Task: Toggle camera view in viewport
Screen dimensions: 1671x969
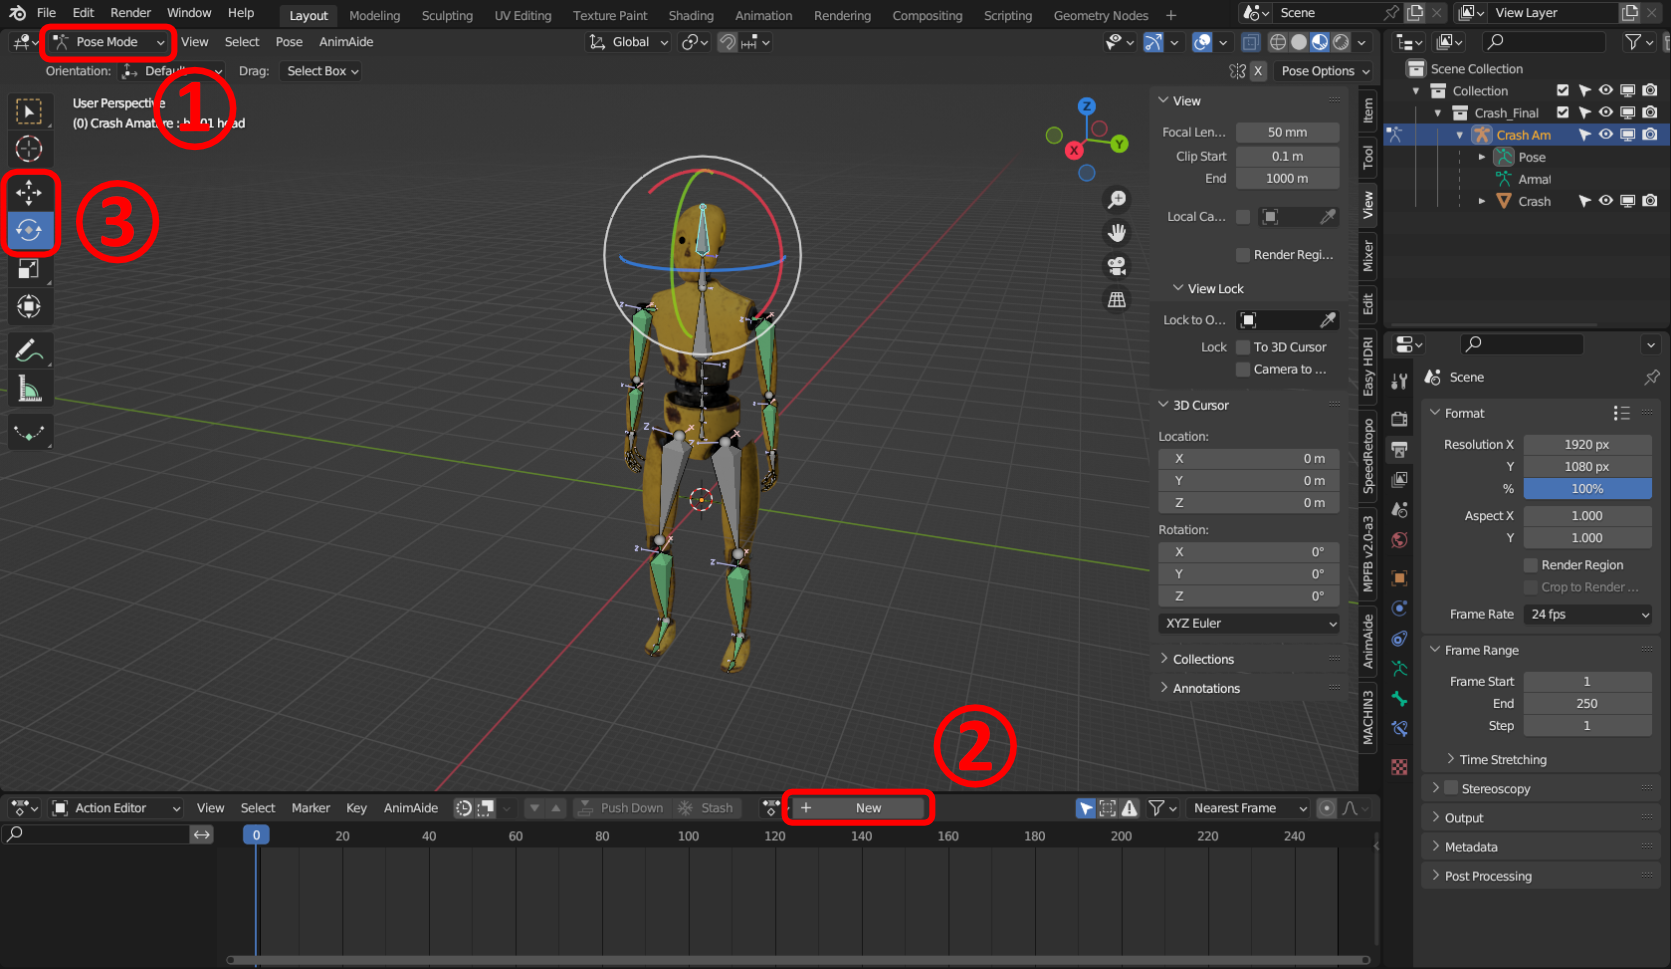Action: (x=1117, y=266)
